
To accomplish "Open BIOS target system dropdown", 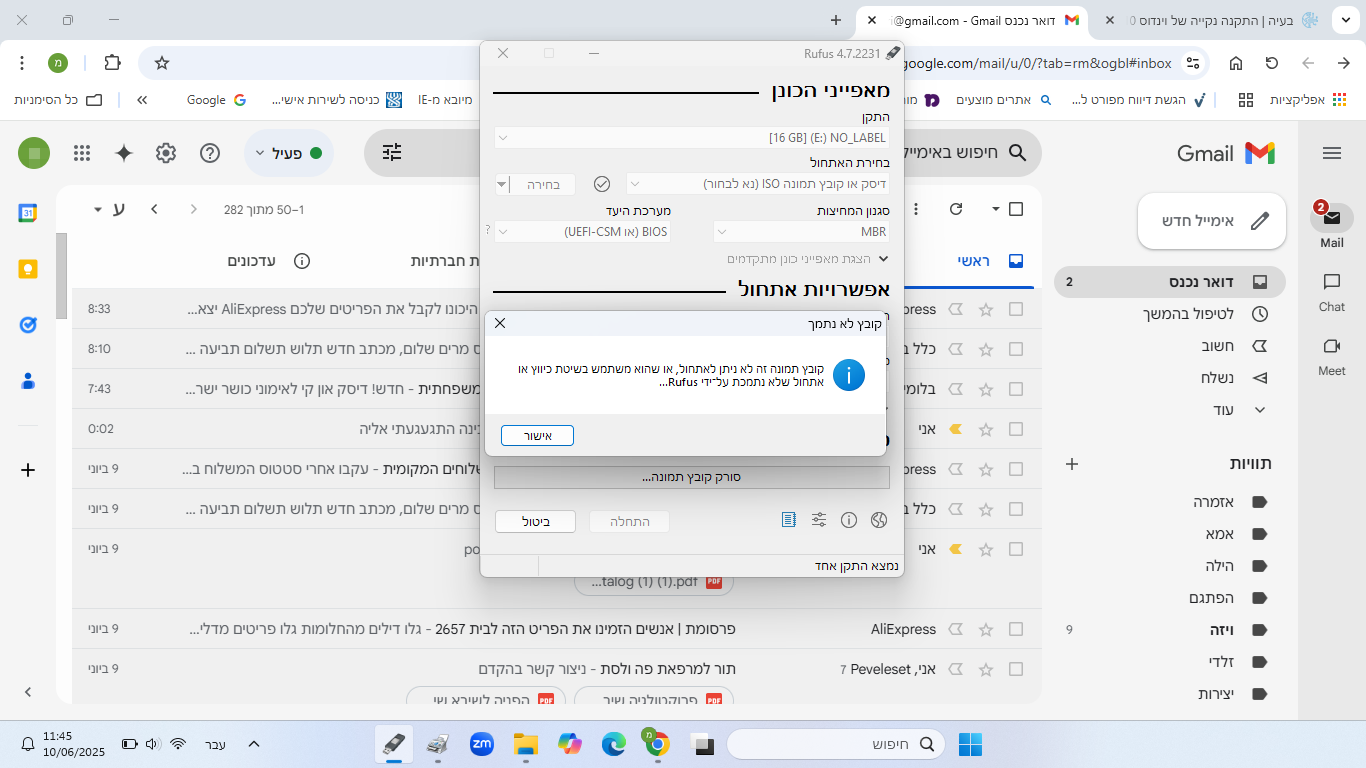I will (x=582, y=231).
